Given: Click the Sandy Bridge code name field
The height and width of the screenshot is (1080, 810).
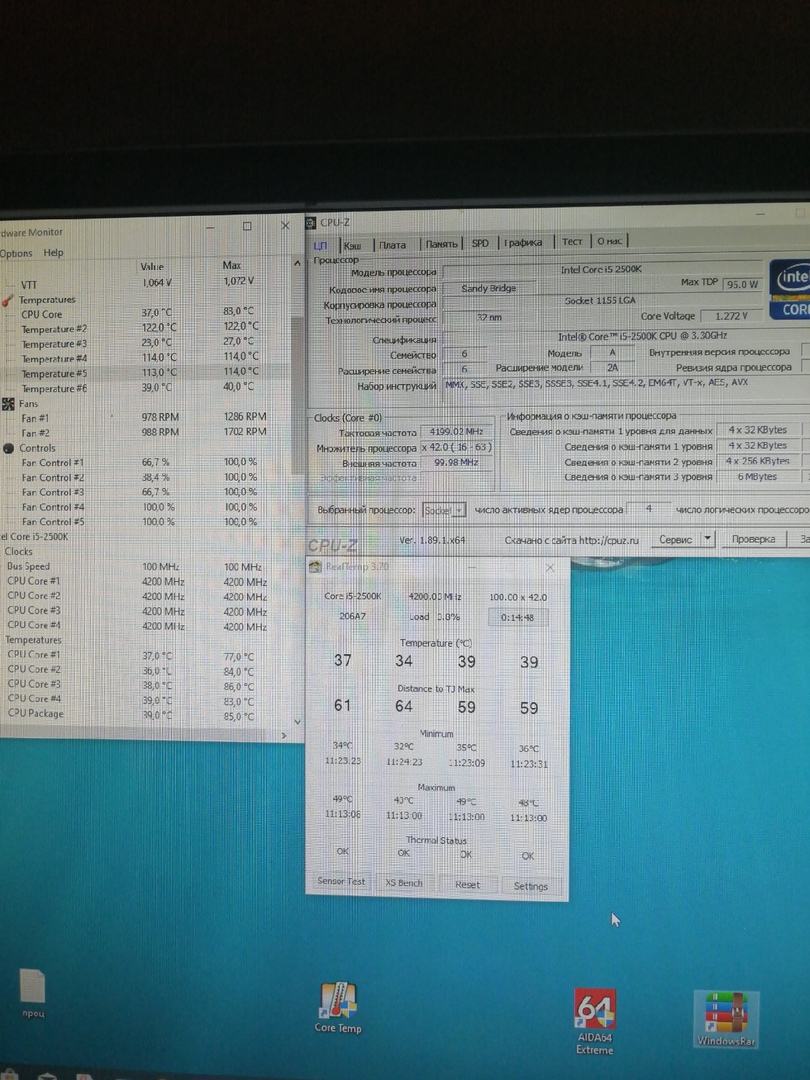Looking at the screenshot, I should coord(488,289).
